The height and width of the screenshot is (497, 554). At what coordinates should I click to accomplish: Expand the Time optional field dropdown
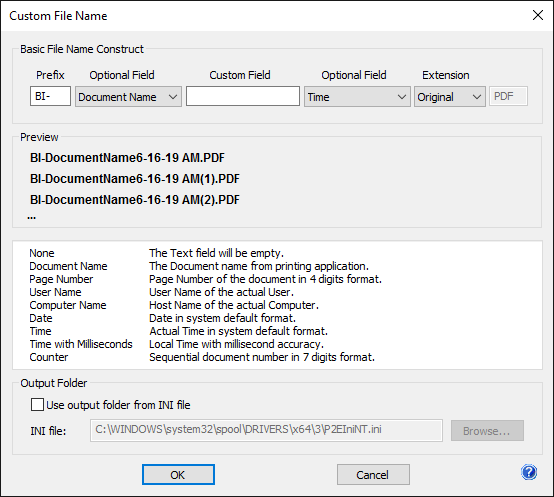(x=357, y=96)
